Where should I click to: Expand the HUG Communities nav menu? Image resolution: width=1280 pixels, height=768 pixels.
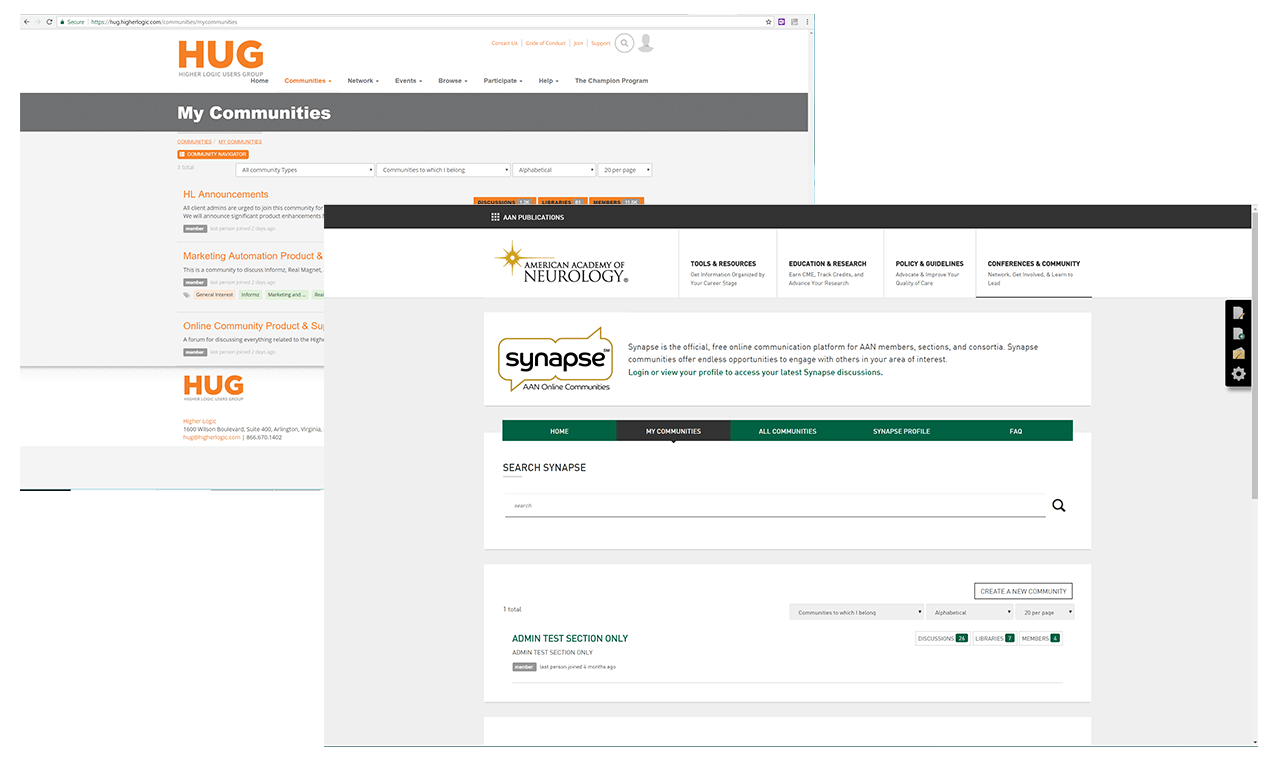308,81
